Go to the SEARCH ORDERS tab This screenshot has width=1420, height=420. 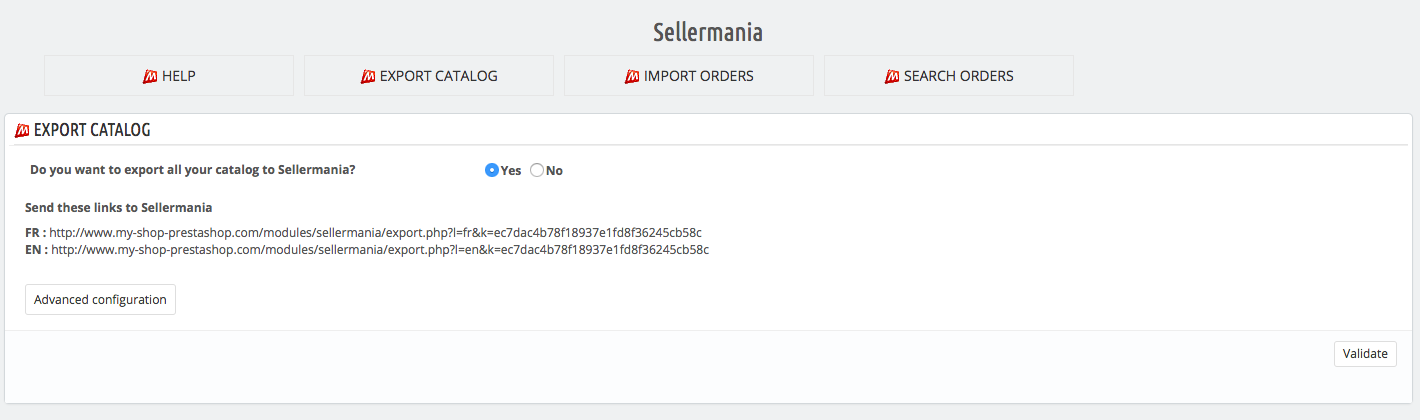click(949, 76)
